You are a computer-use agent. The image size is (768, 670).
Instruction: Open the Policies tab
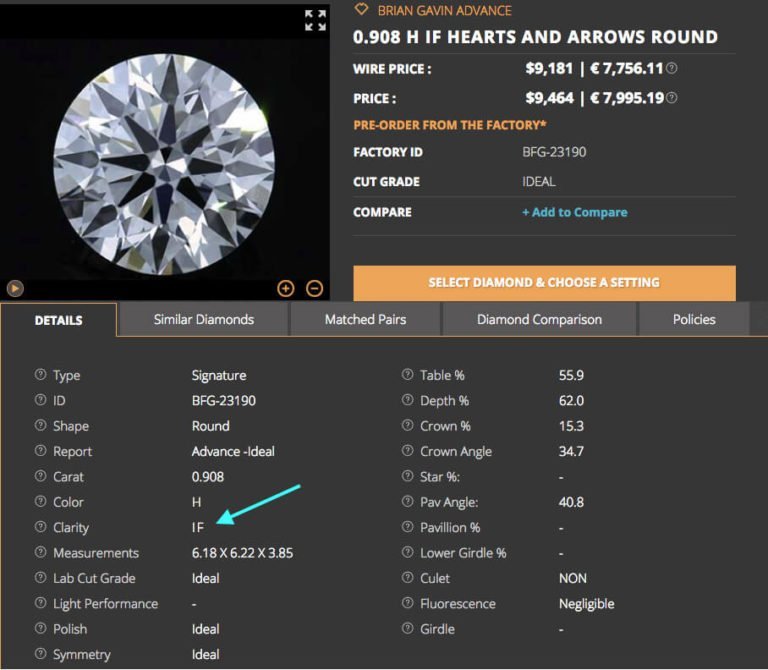tap(694, 319)
